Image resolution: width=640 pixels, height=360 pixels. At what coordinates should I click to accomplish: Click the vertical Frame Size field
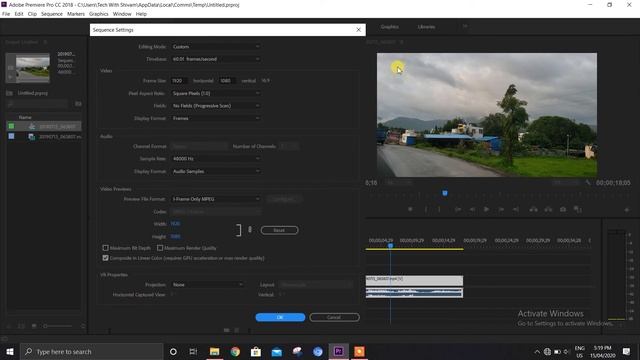click(x=227, y=81)
